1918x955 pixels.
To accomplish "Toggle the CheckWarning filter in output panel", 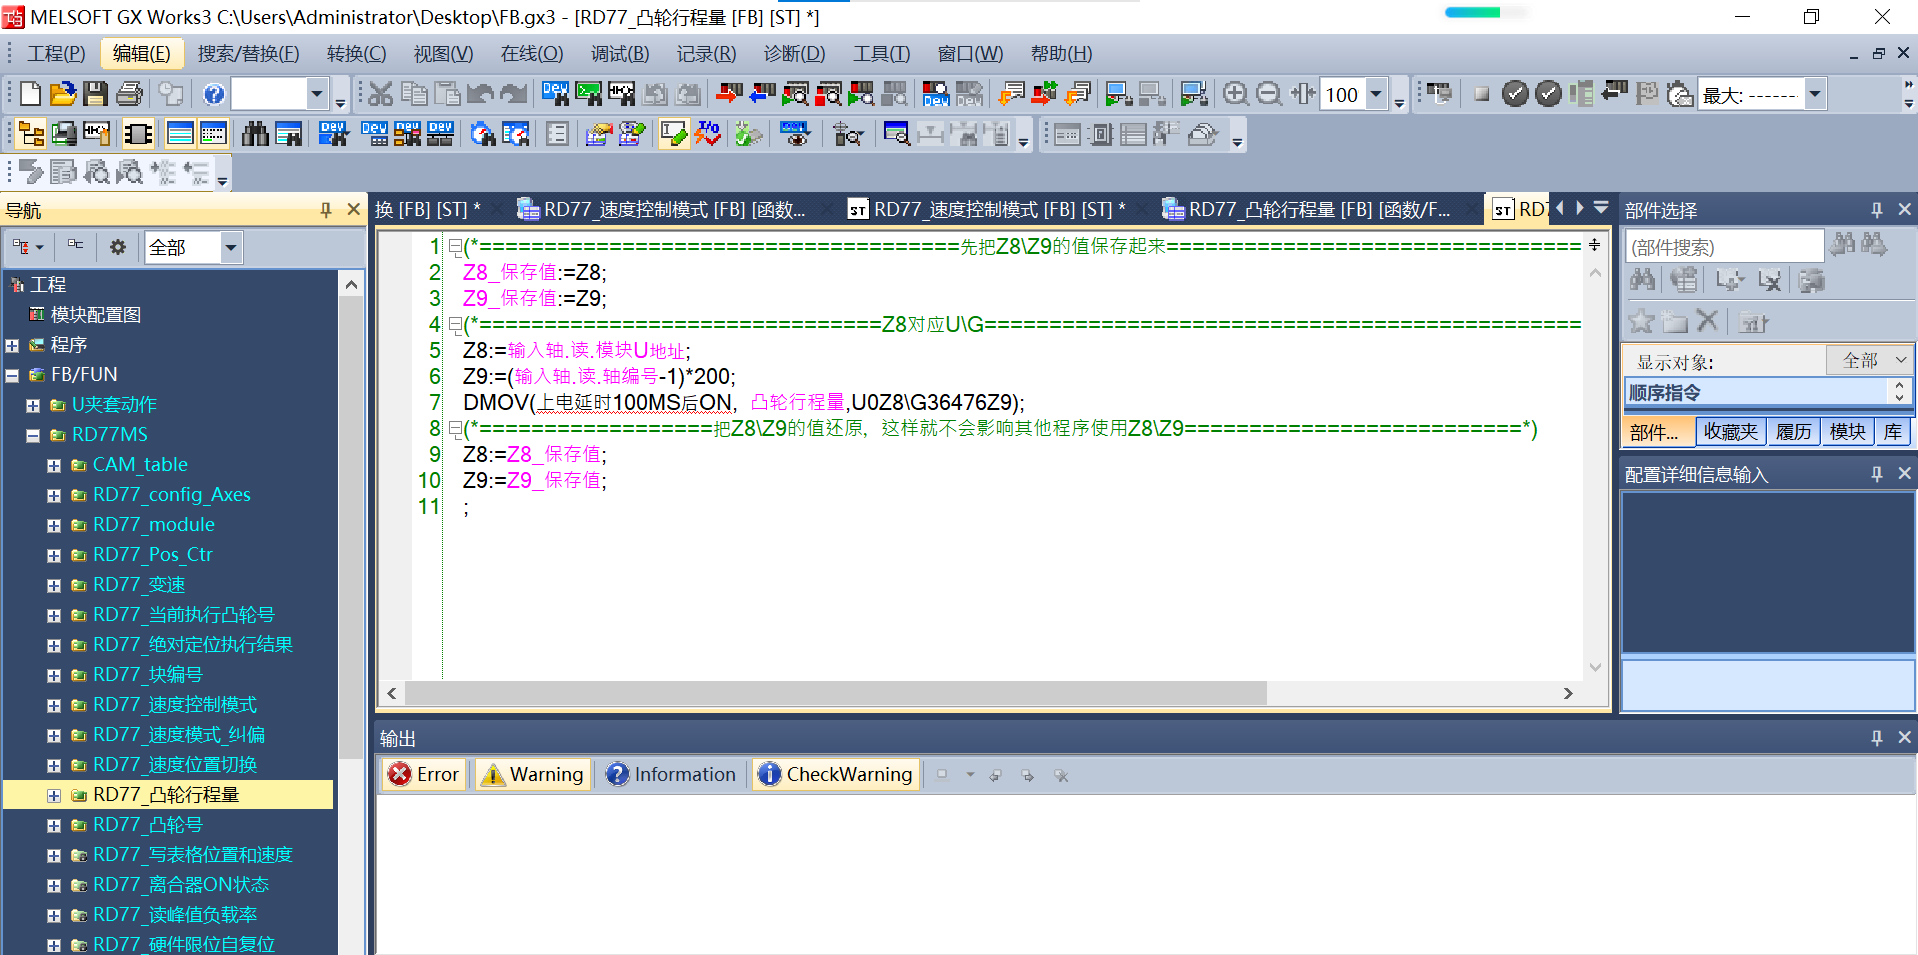I will 835,774.
